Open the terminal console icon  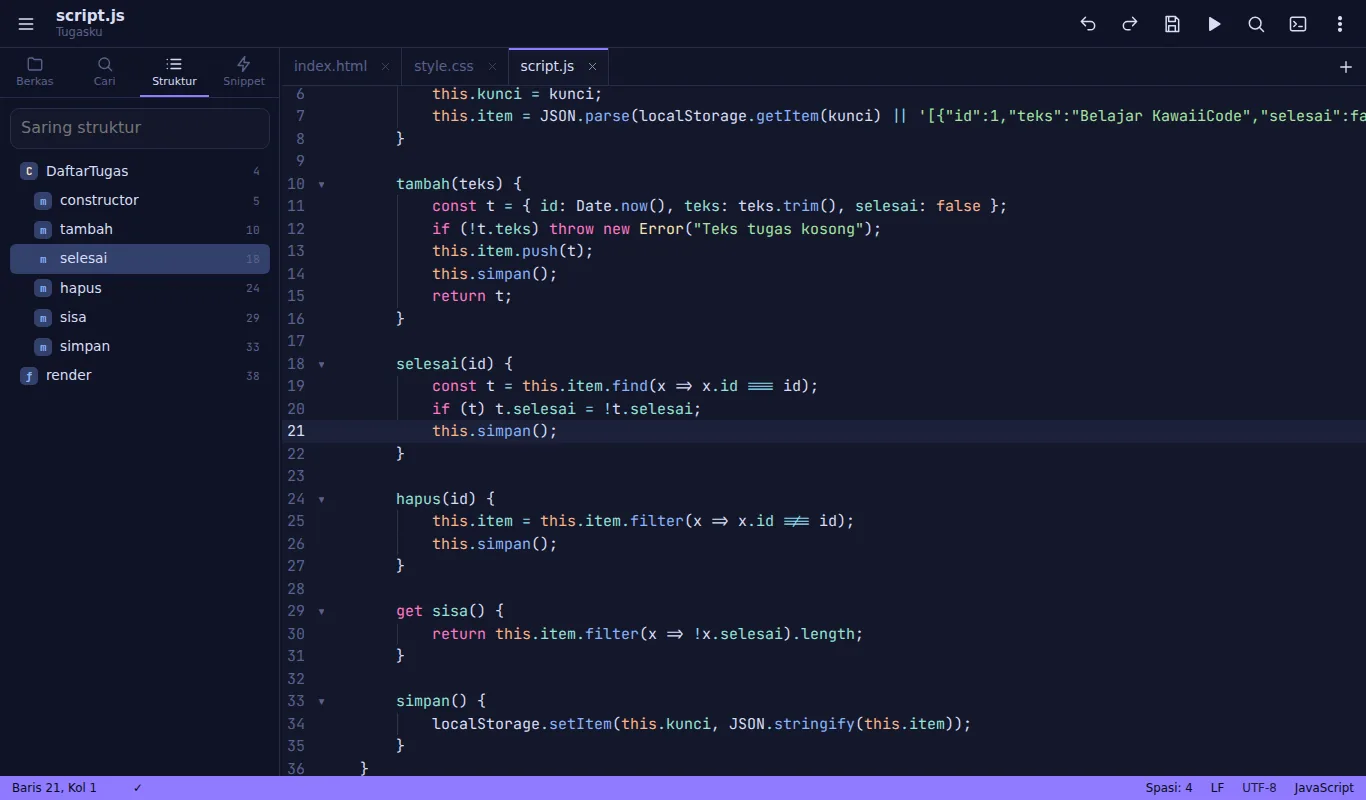[1298, 24]
